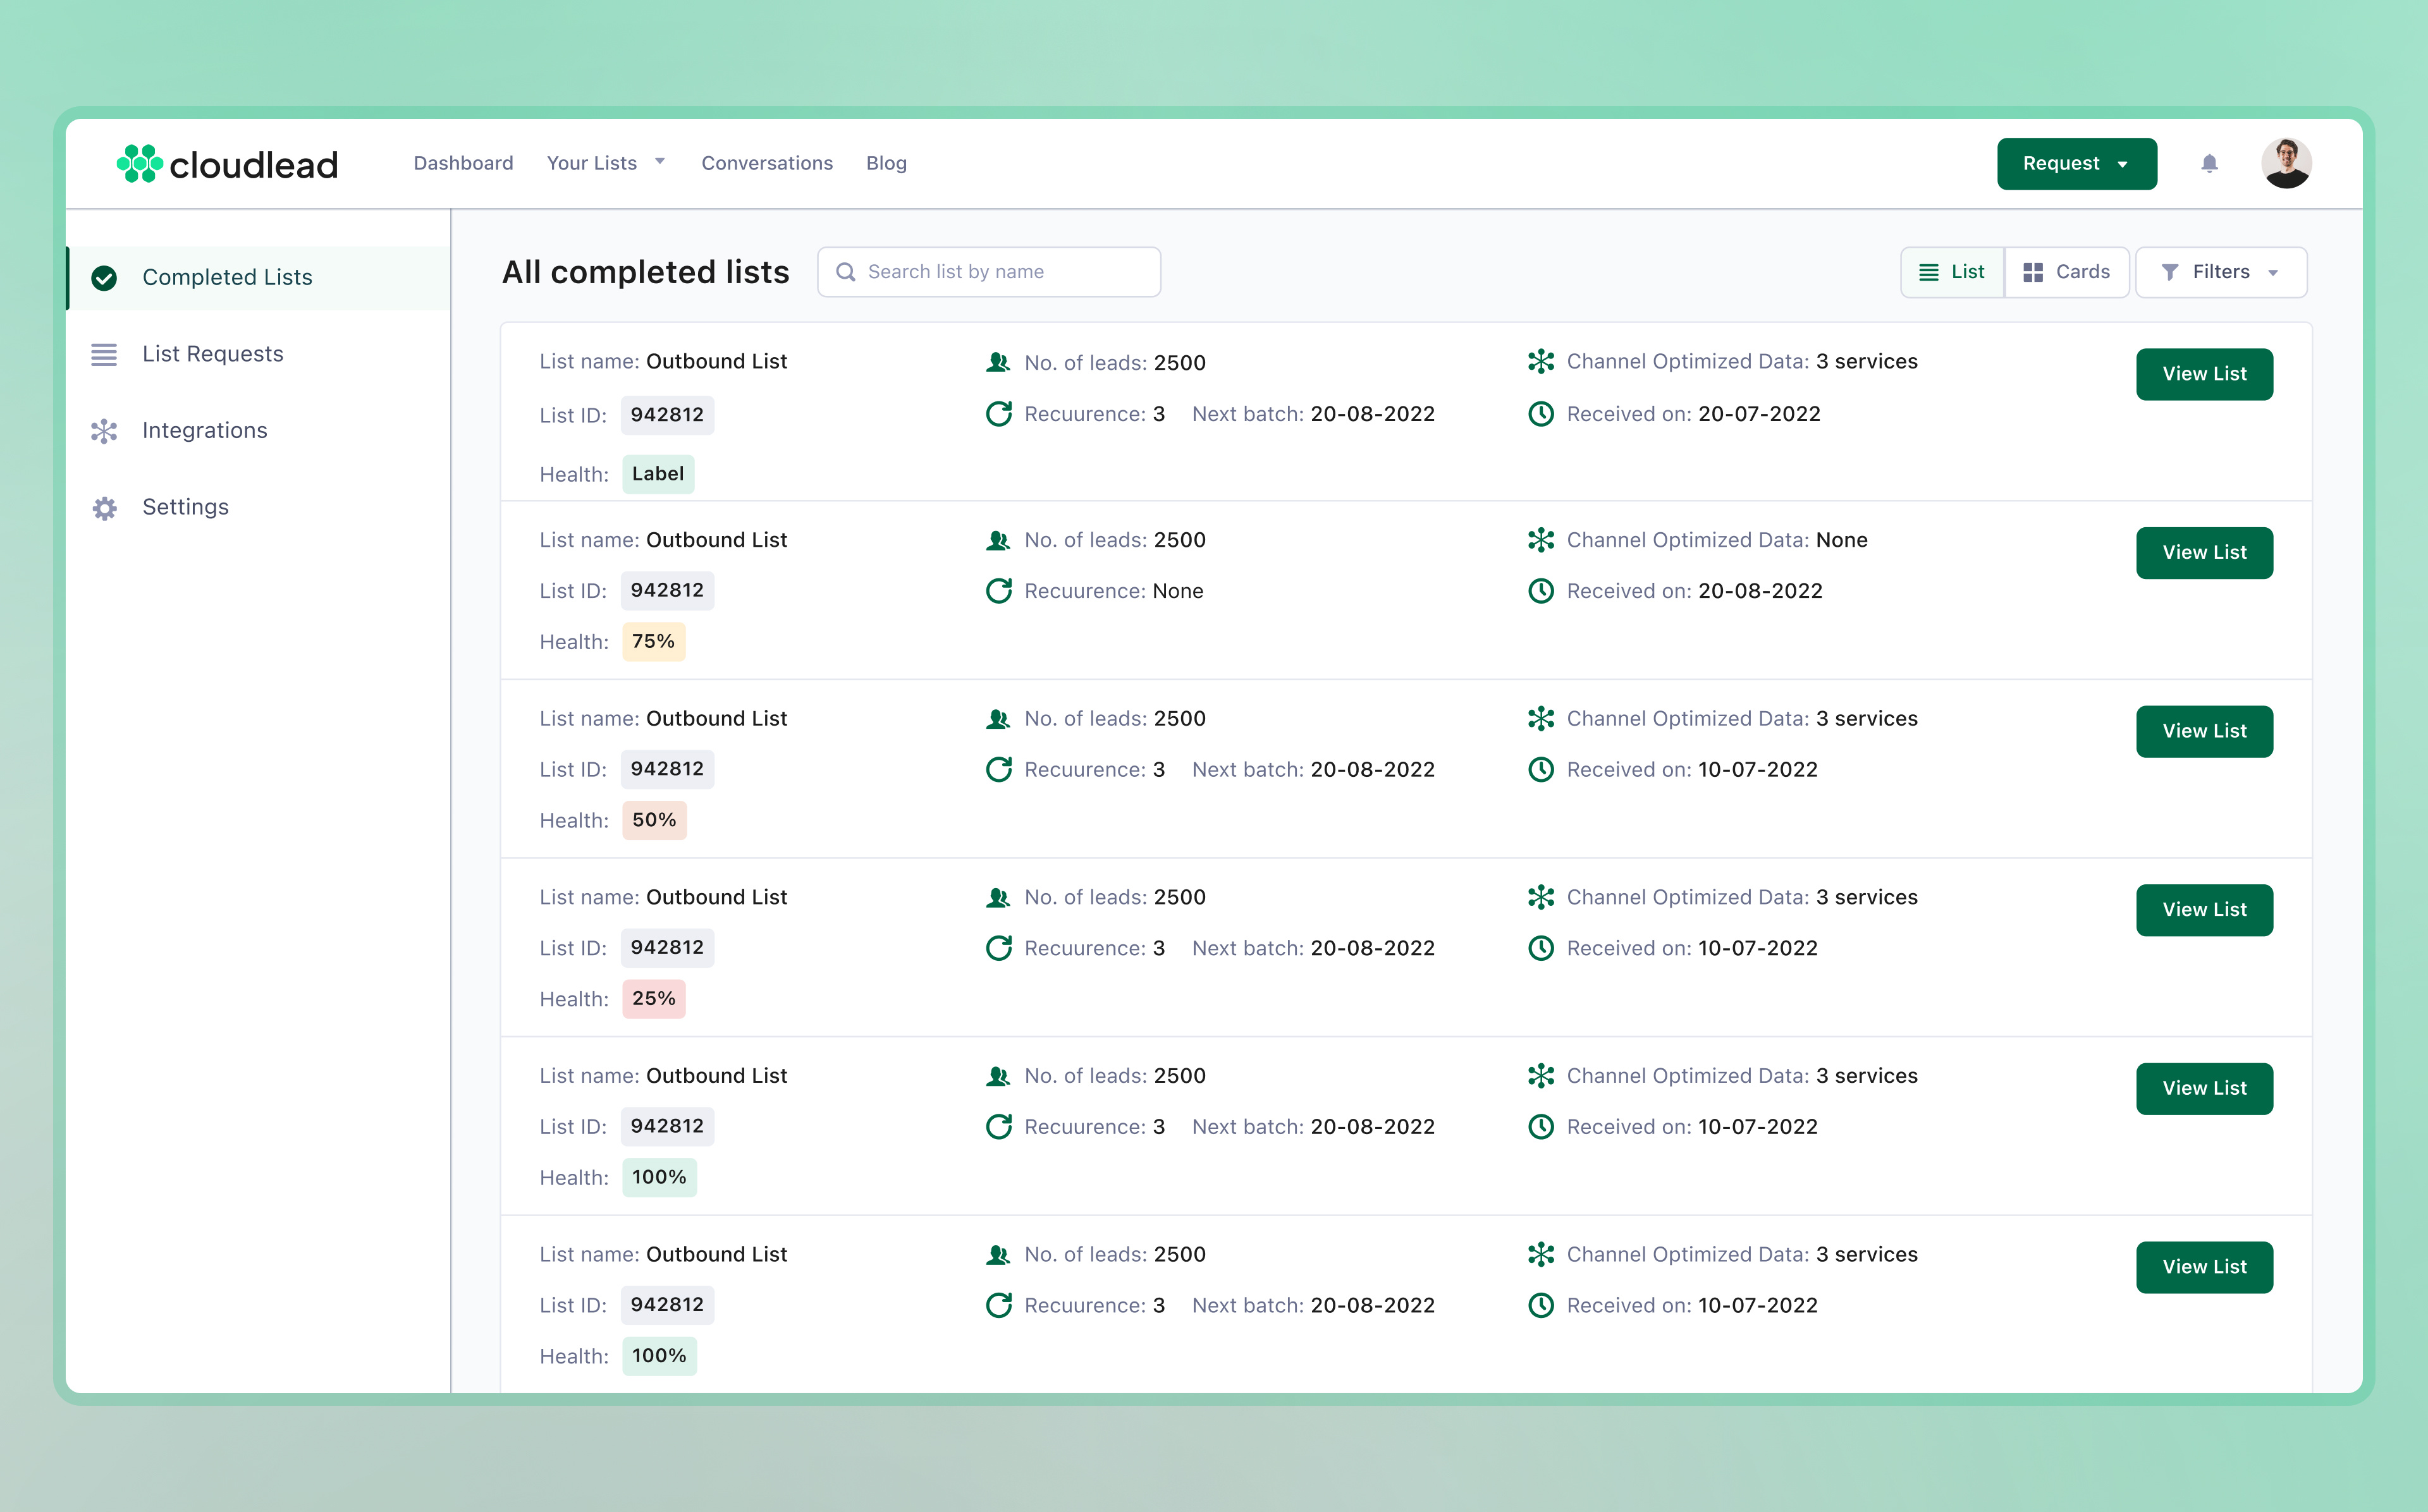Expand the Your Lists menu

point(606,163)
